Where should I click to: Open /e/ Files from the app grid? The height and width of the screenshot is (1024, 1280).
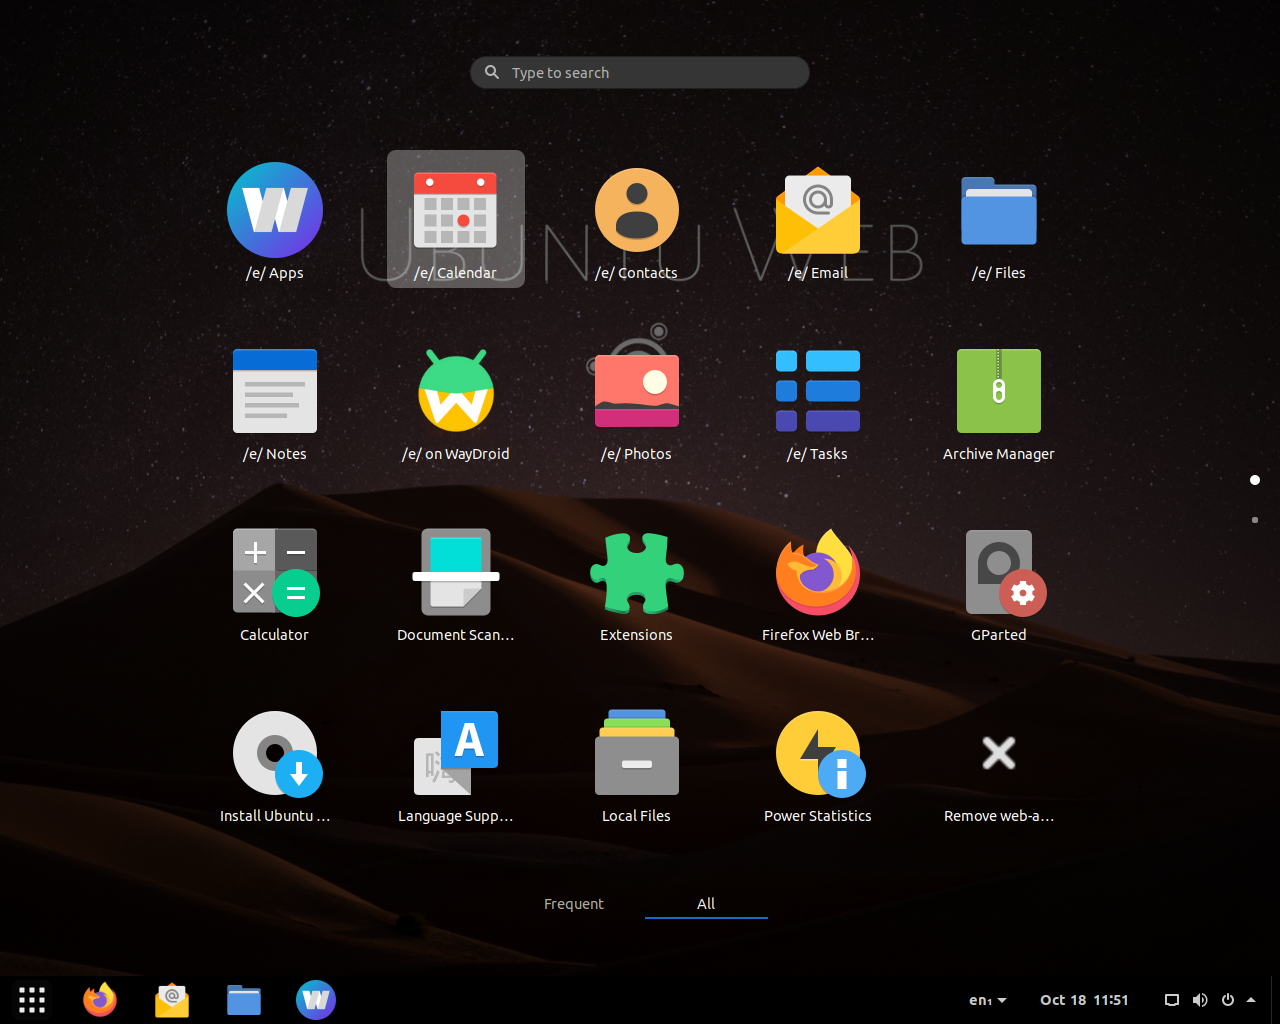click(x=999, y=221)
